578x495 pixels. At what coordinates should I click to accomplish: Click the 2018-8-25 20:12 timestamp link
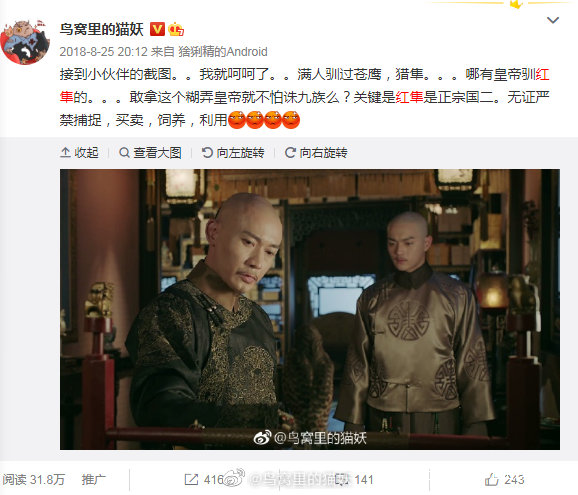(x=103, y=52)
